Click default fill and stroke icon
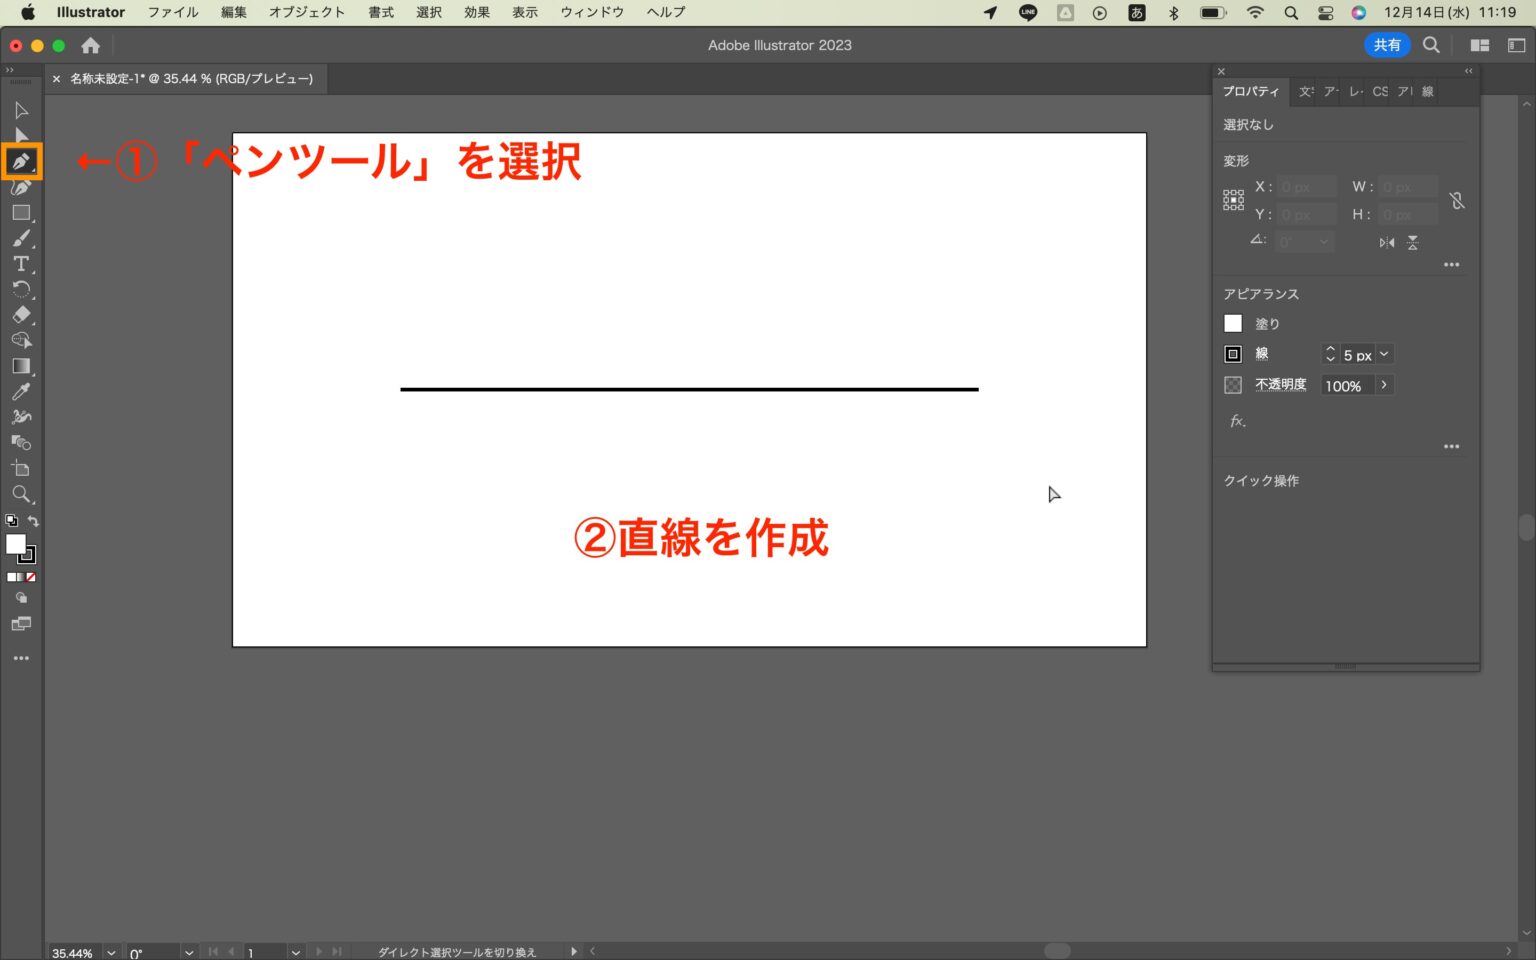1536x960 pixels. (11, 521)
